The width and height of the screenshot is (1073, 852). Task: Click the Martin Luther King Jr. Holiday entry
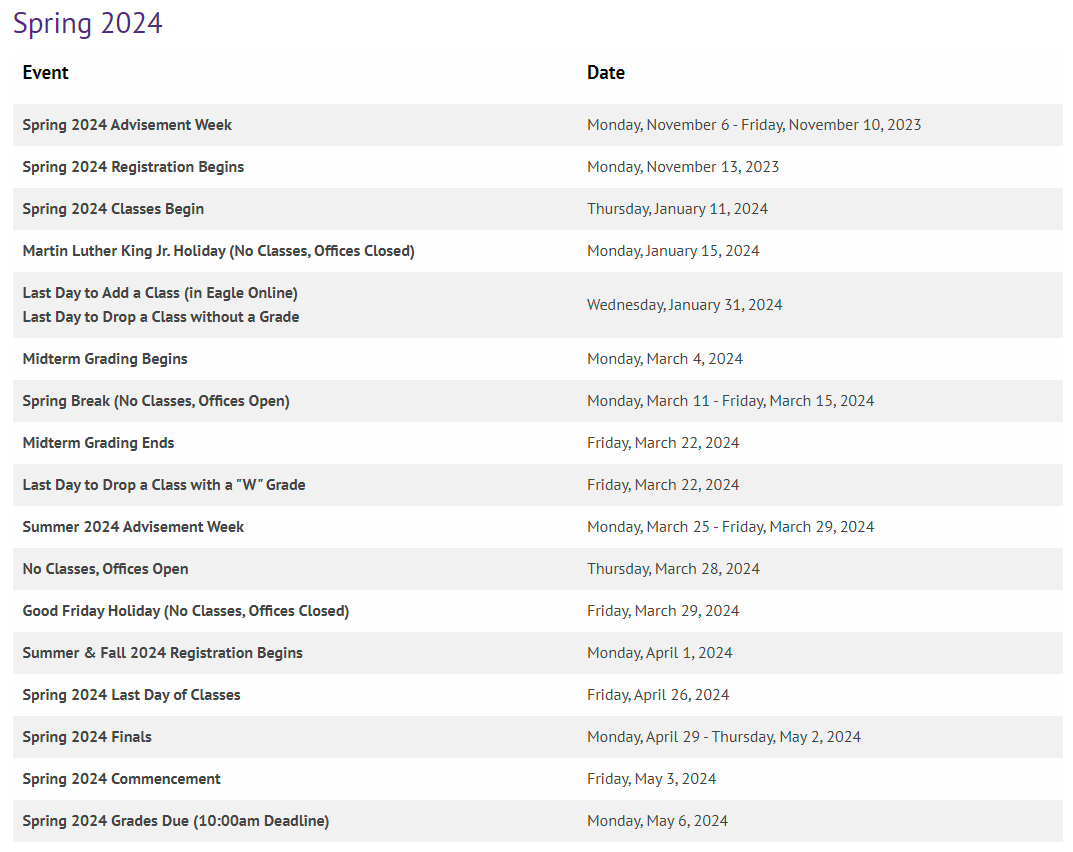(x=218, y=251)
